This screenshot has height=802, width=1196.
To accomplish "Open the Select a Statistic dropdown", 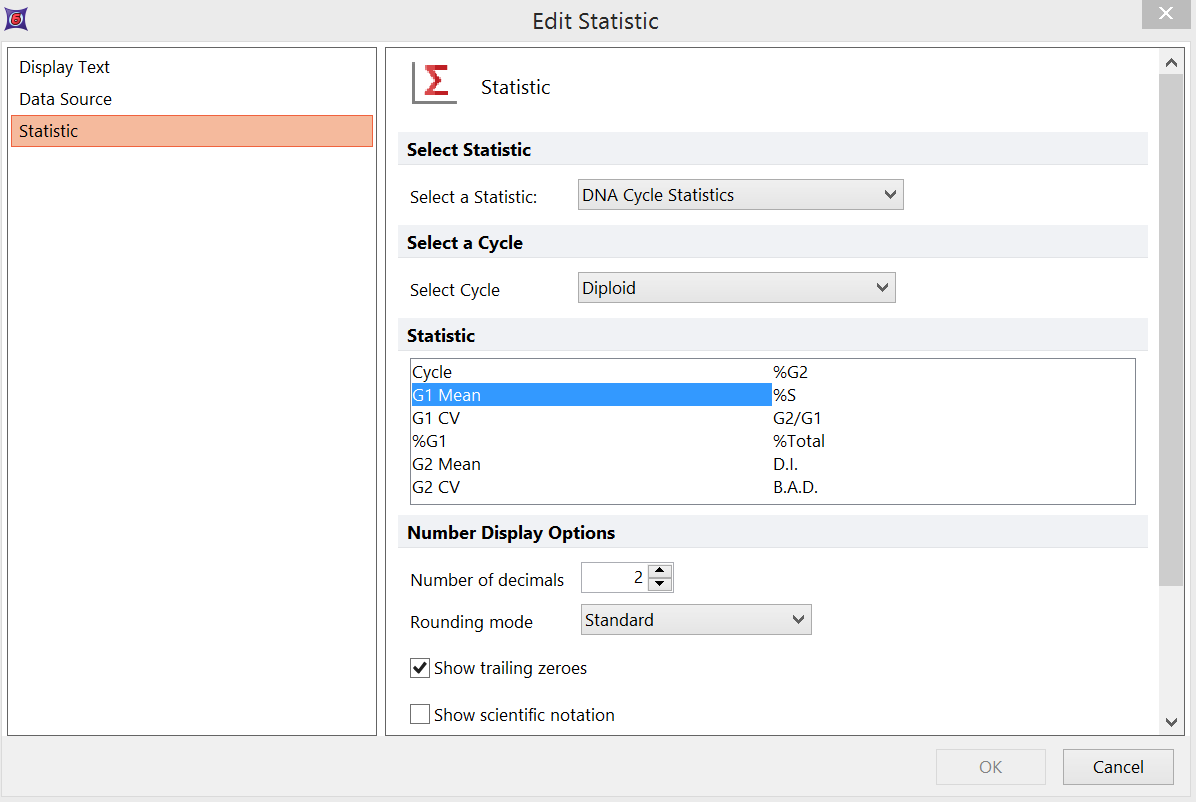I will point(740,195).
